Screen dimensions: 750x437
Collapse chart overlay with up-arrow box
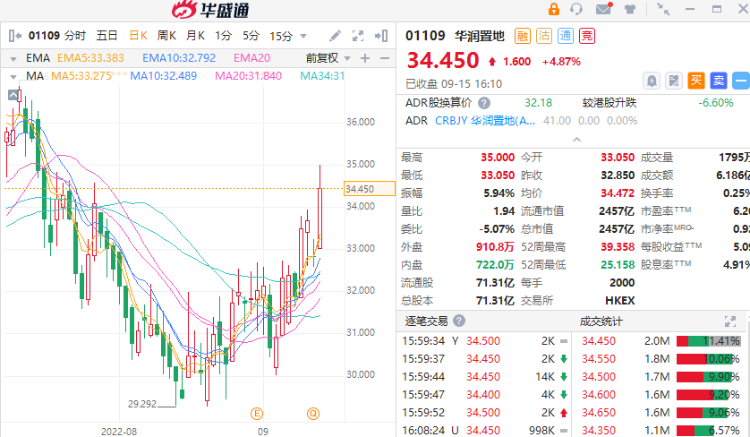coord(13,95)
